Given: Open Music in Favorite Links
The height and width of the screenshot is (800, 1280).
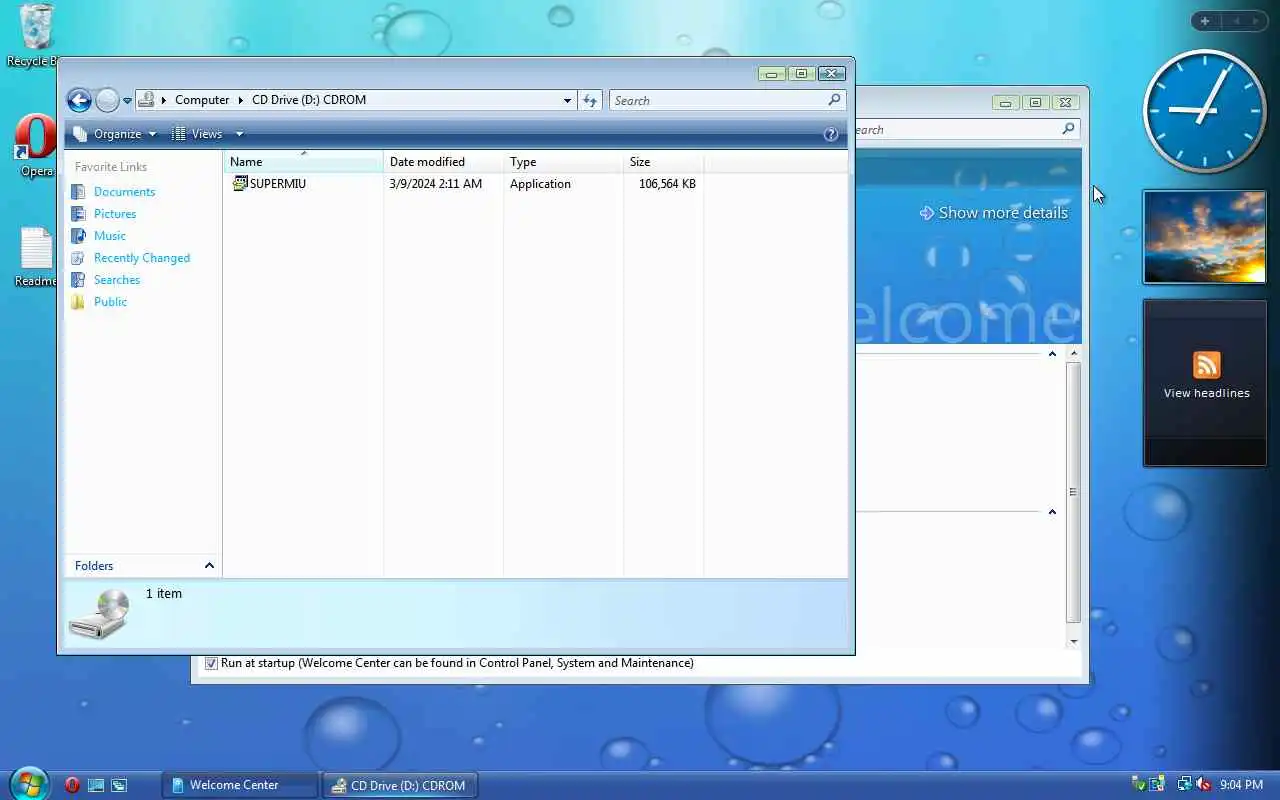Looking at the screenshot, I should coord(109,236).
